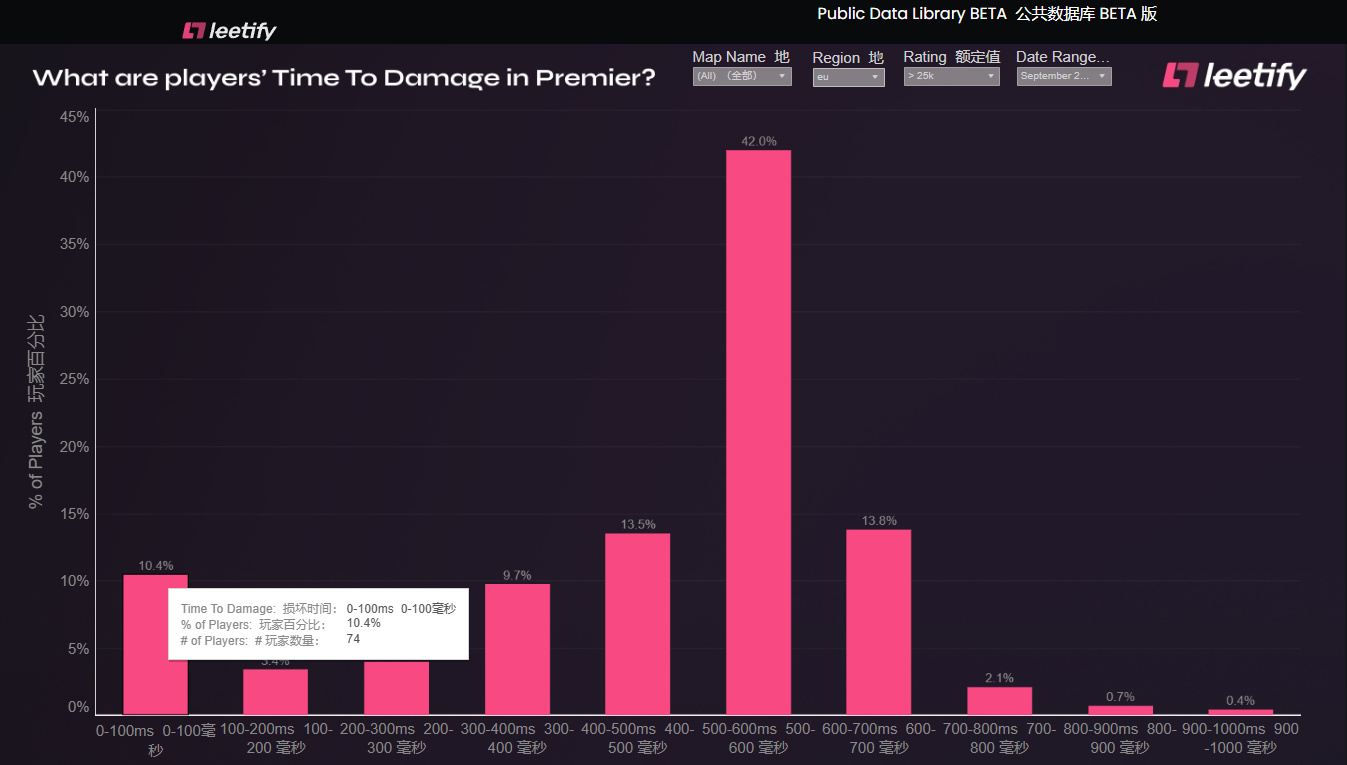Click the 42.0% value label
Image resolution: width=1347 pixels, height=765 pixels.
tap(758, 141)
